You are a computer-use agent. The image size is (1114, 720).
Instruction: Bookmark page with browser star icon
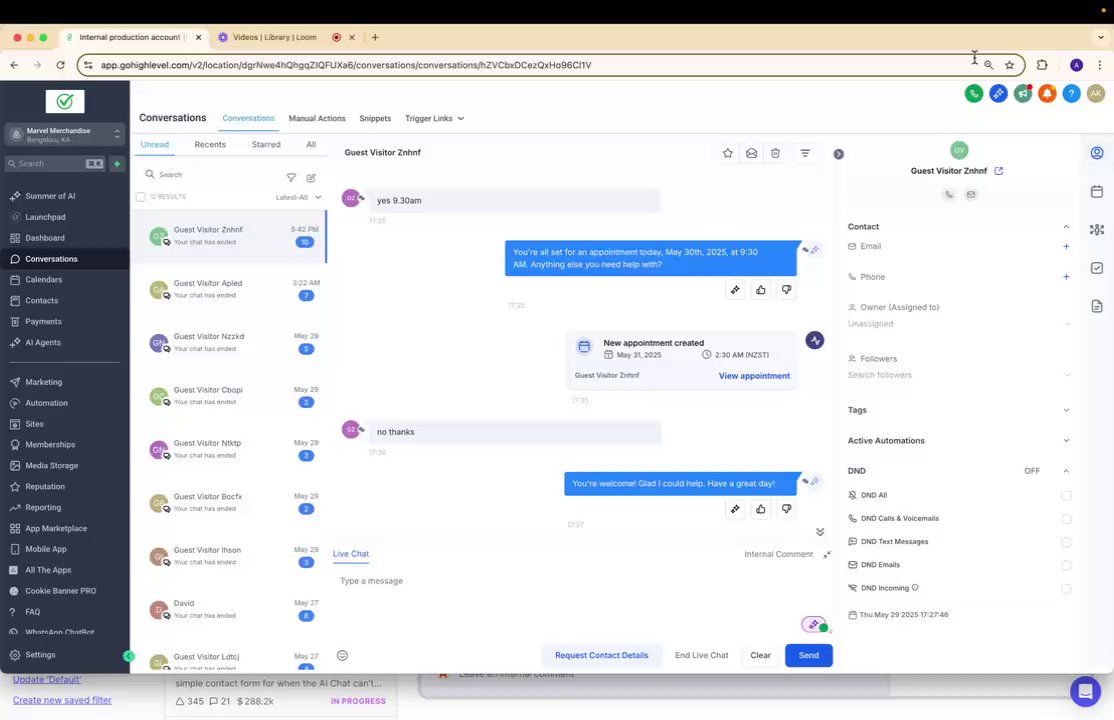1009,65
